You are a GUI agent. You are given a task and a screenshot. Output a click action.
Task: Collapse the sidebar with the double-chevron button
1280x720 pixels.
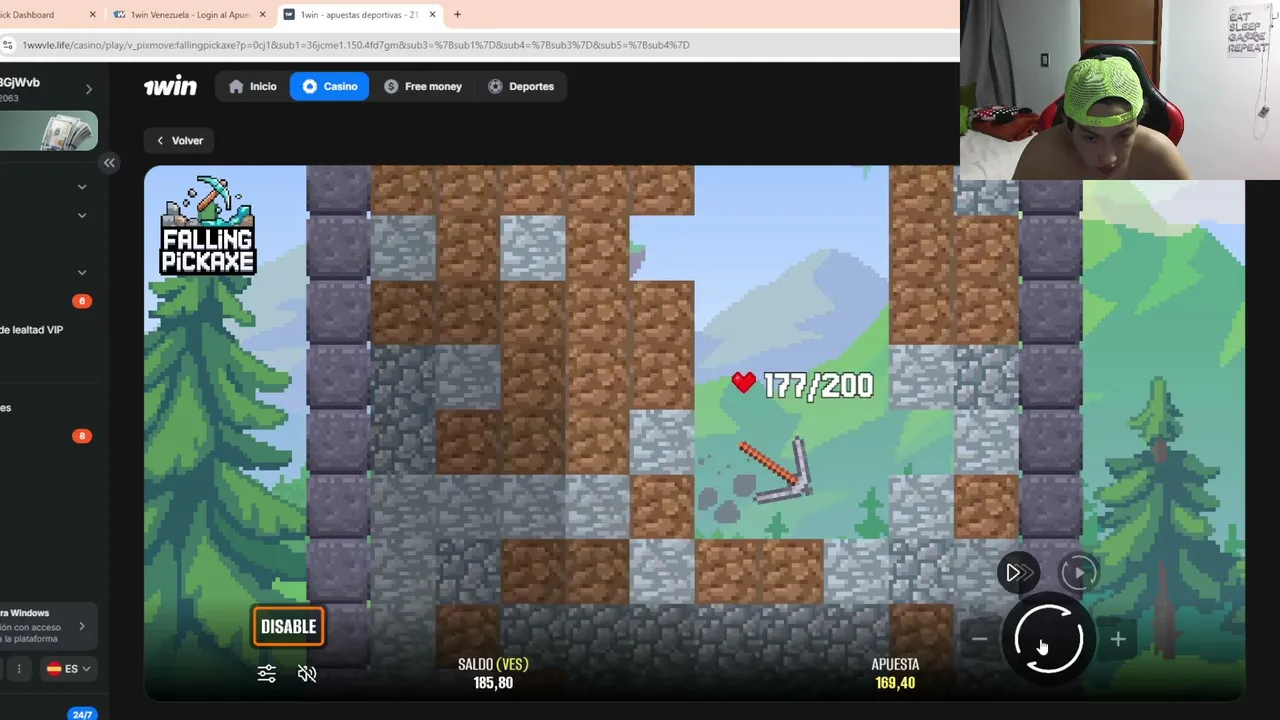[x=109, y=163]
